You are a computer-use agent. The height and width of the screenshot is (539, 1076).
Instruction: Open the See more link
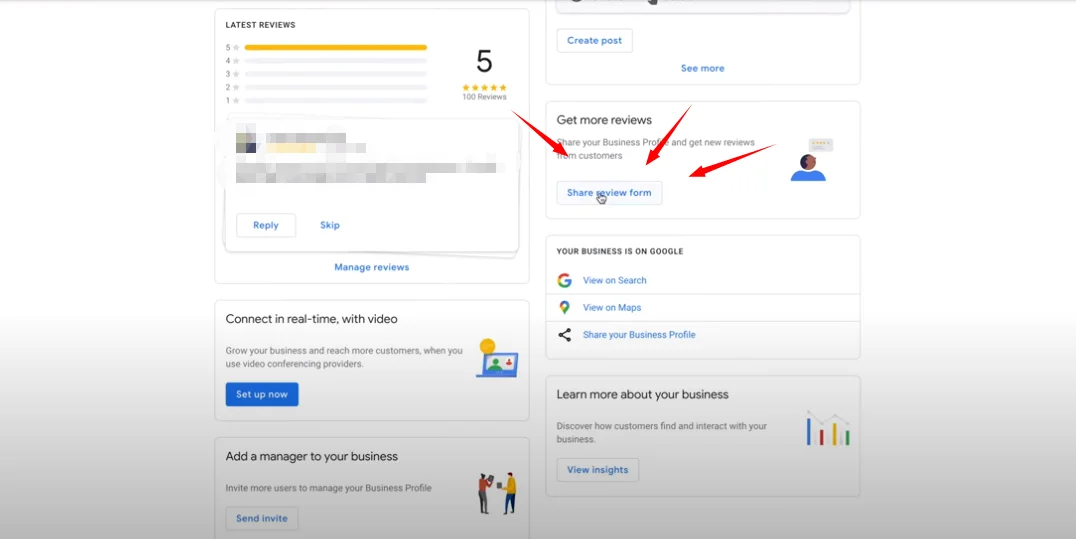[x=702, y=69]
